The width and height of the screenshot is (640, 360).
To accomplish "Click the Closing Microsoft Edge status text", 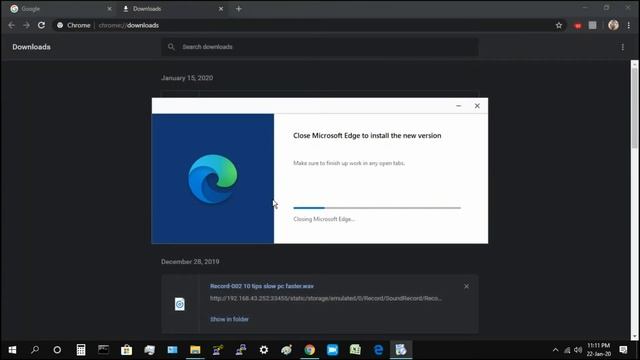I will click(324, 219).
